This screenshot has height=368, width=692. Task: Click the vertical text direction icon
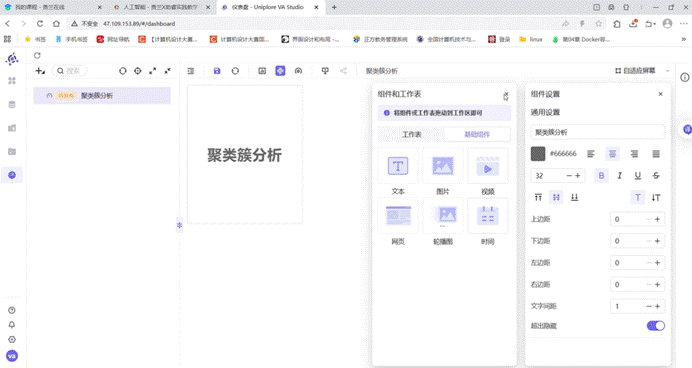coord(656,197)
